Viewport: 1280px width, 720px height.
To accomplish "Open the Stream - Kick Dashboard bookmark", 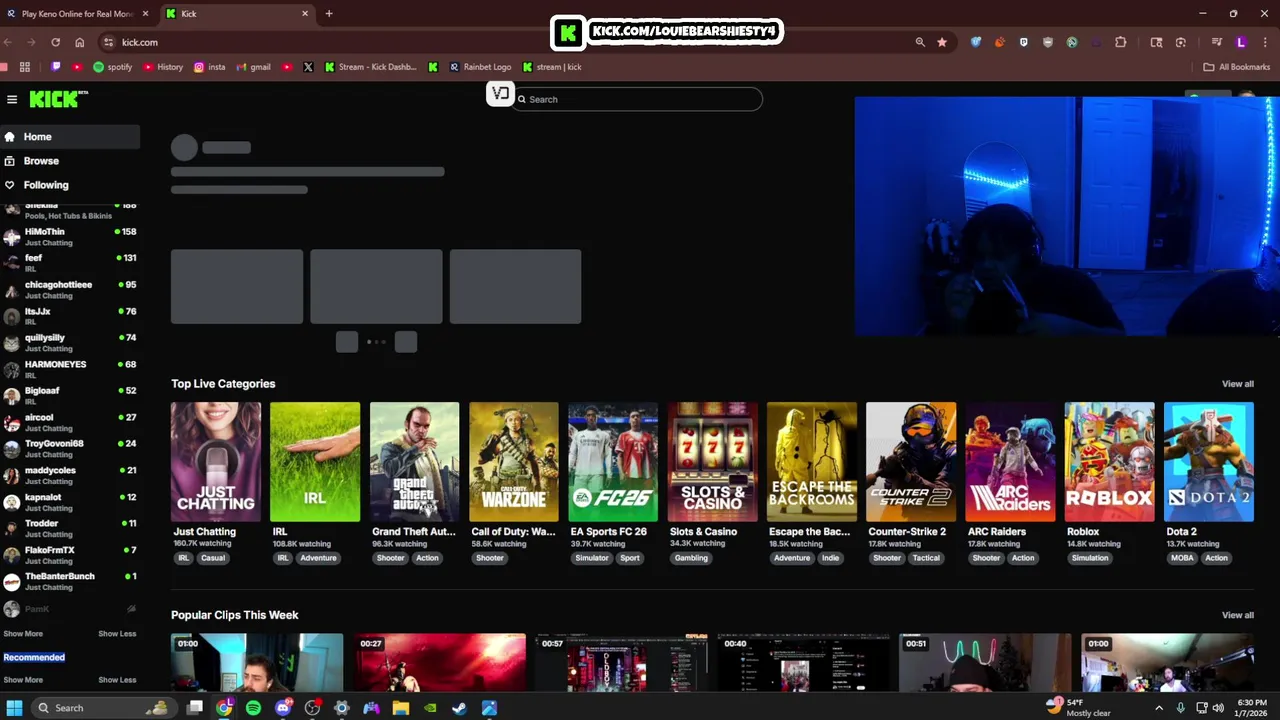I will point(370,67).
